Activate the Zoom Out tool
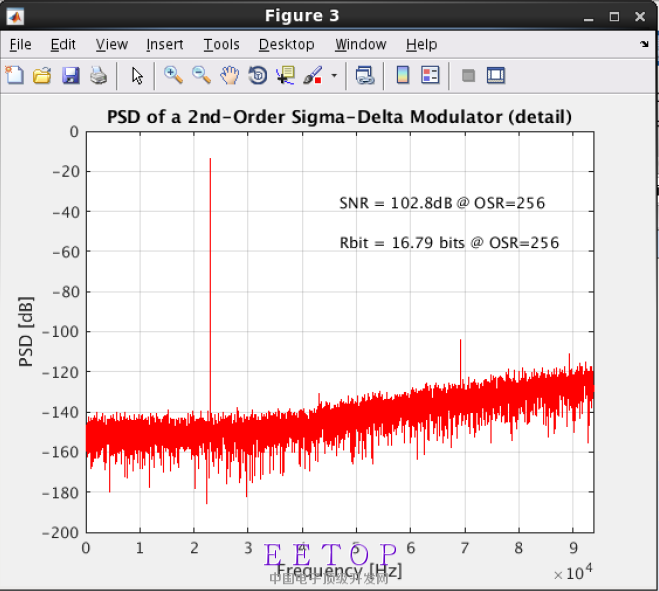Viewport: 659px width, 591px height. 201,76
